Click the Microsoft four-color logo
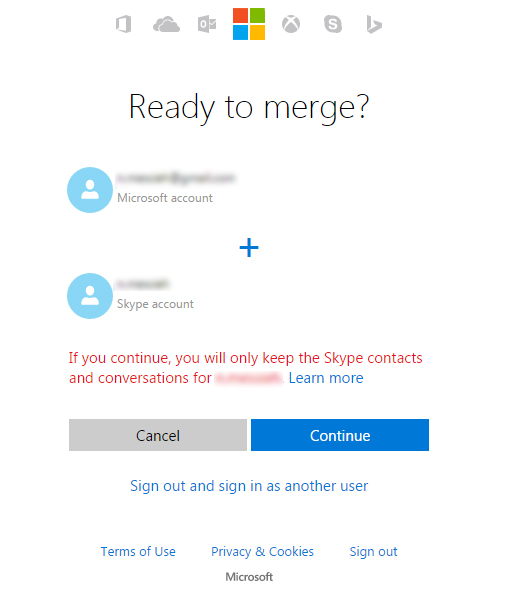This screenshot has width=530, height=592. (249, 24)
